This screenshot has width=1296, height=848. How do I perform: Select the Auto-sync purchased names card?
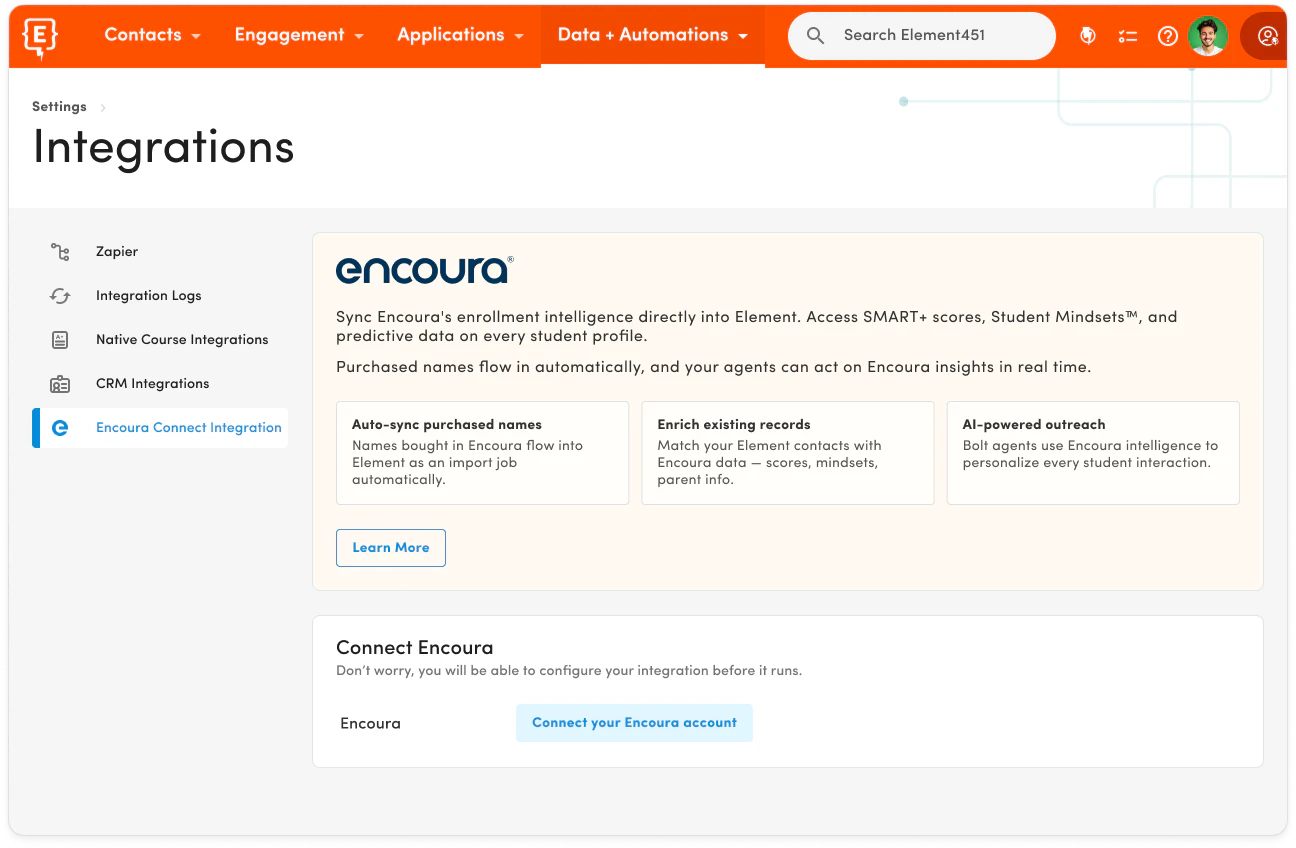[483, 453]
